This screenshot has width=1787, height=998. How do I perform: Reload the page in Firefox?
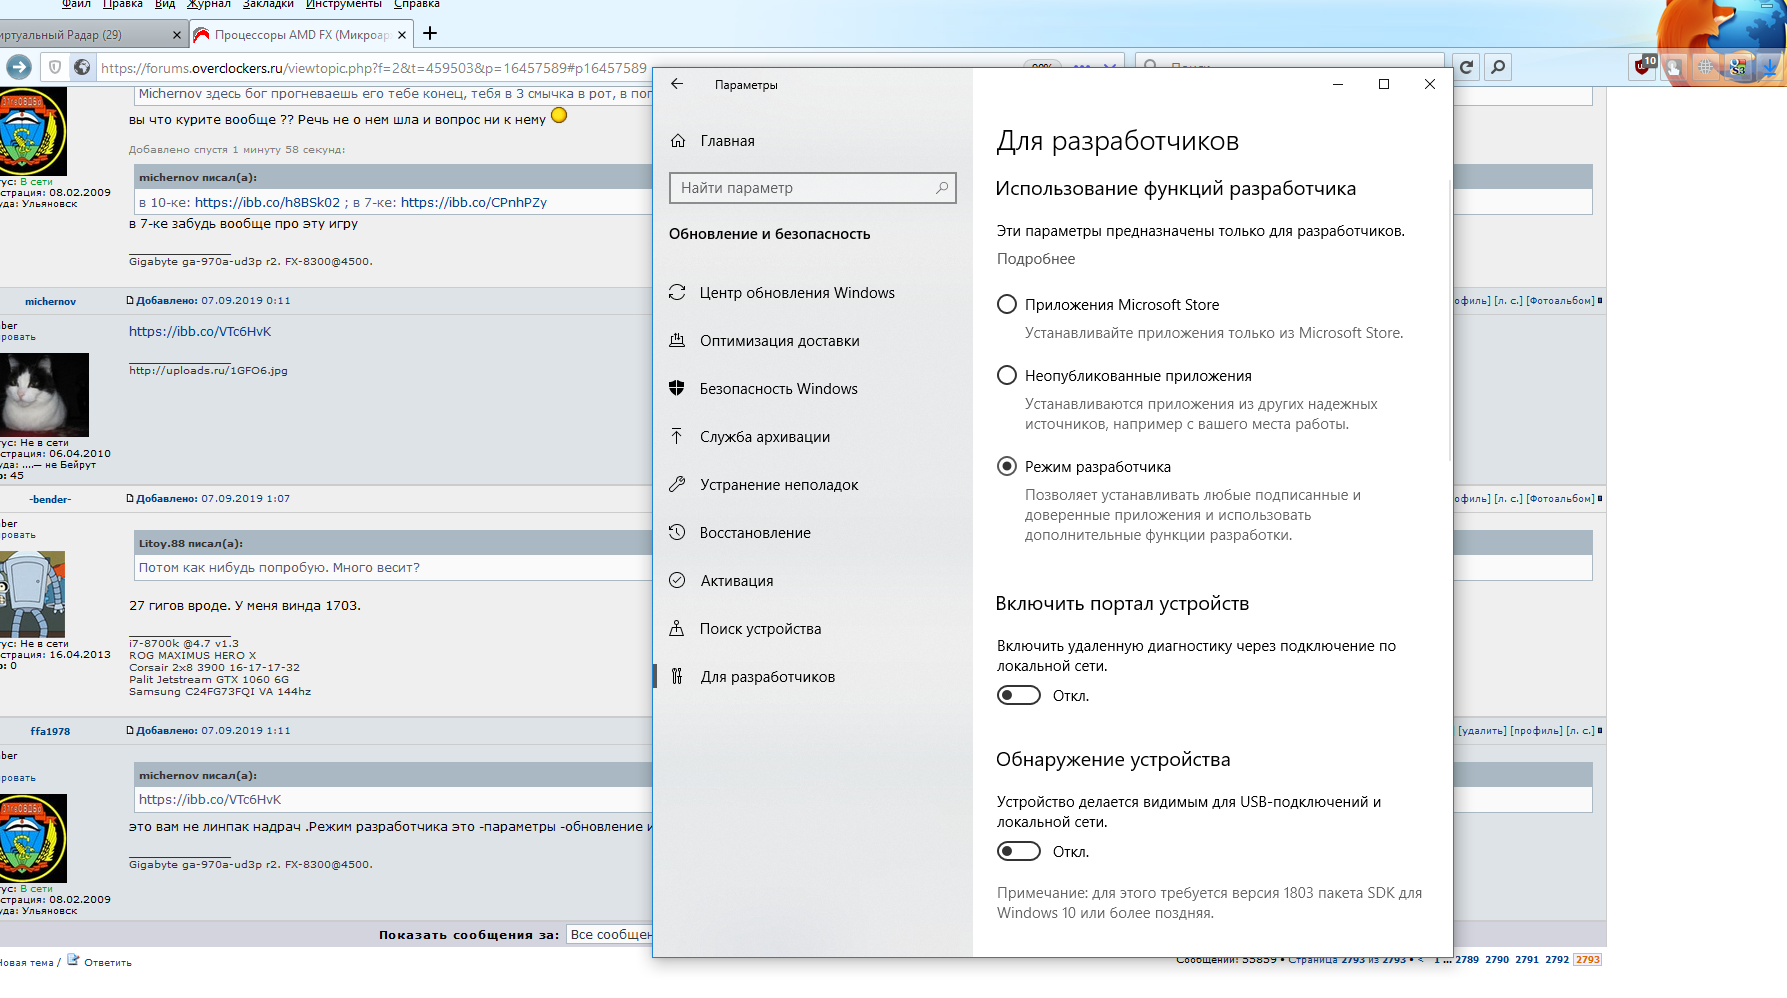1466,67
